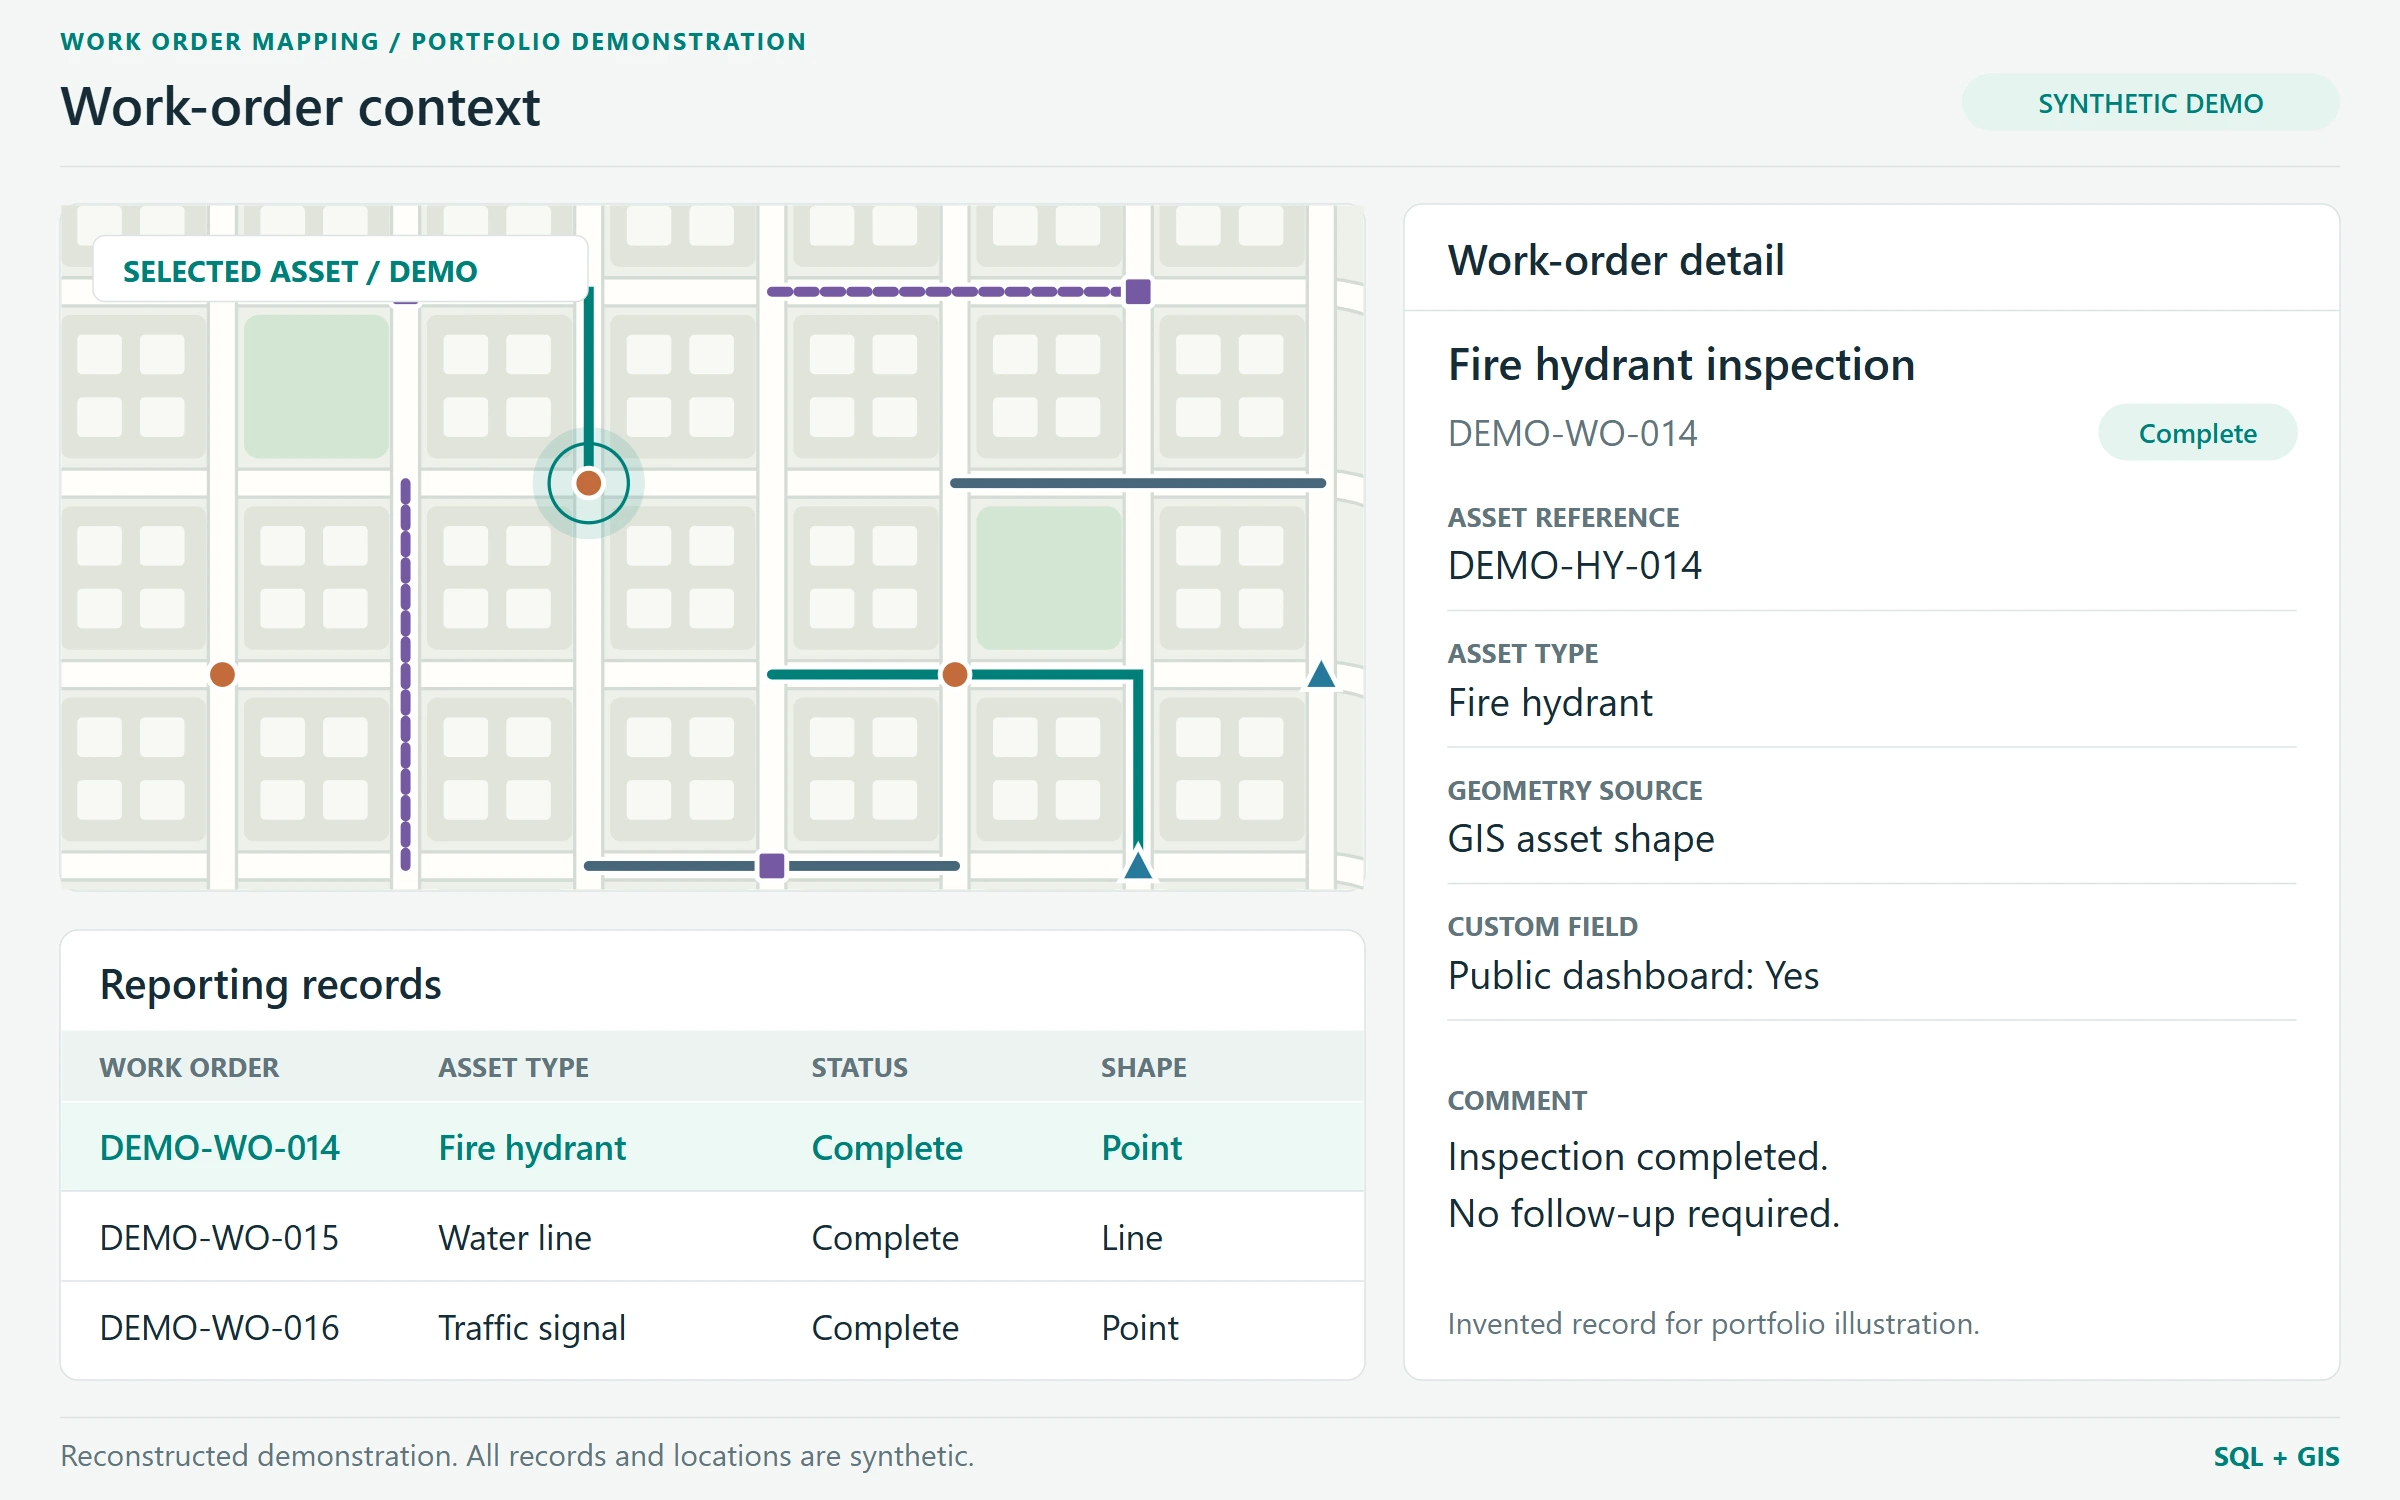Click the Complete status in DEMO-WO-015 row
The image size is (2400, 1500).
[884, 1237]
